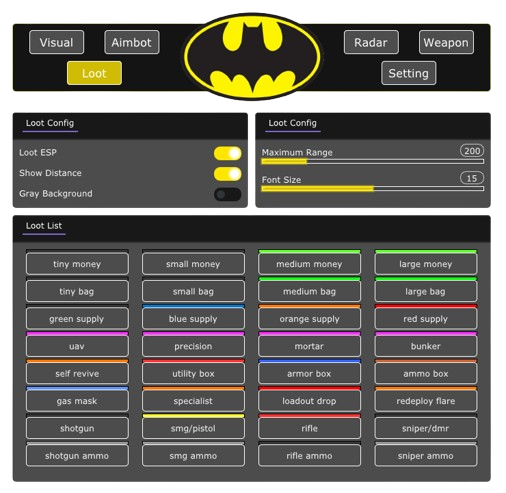
Task: Toggle red supply loot
Action: click(x=426, y=319)
